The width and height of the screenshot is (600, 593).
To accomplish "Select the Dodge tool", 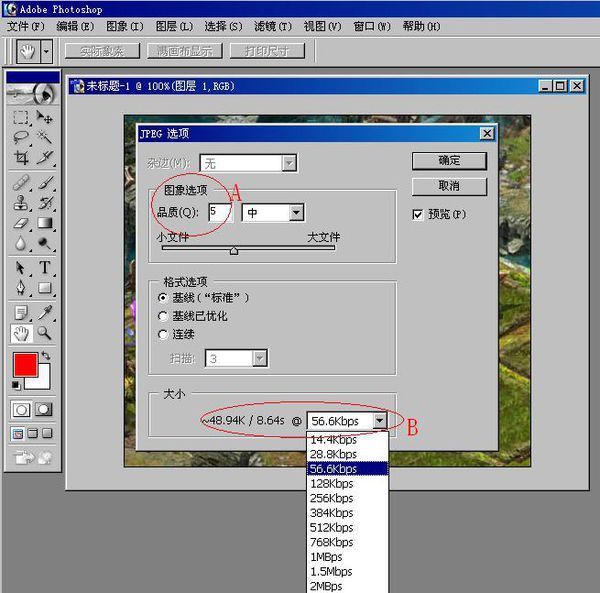I will [x=44, y=244].
